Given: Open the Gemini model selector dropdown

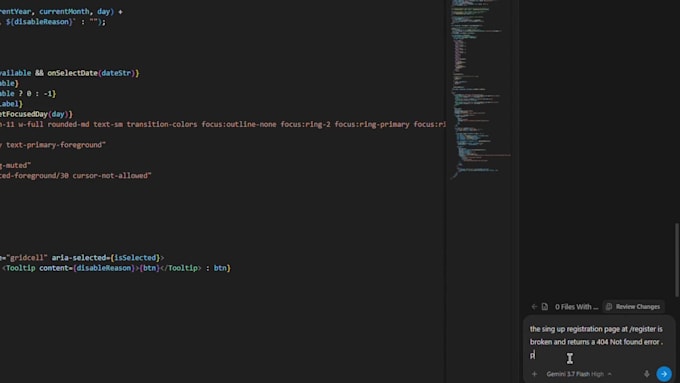Looking at the screenshot, I should tap(579, 373).
